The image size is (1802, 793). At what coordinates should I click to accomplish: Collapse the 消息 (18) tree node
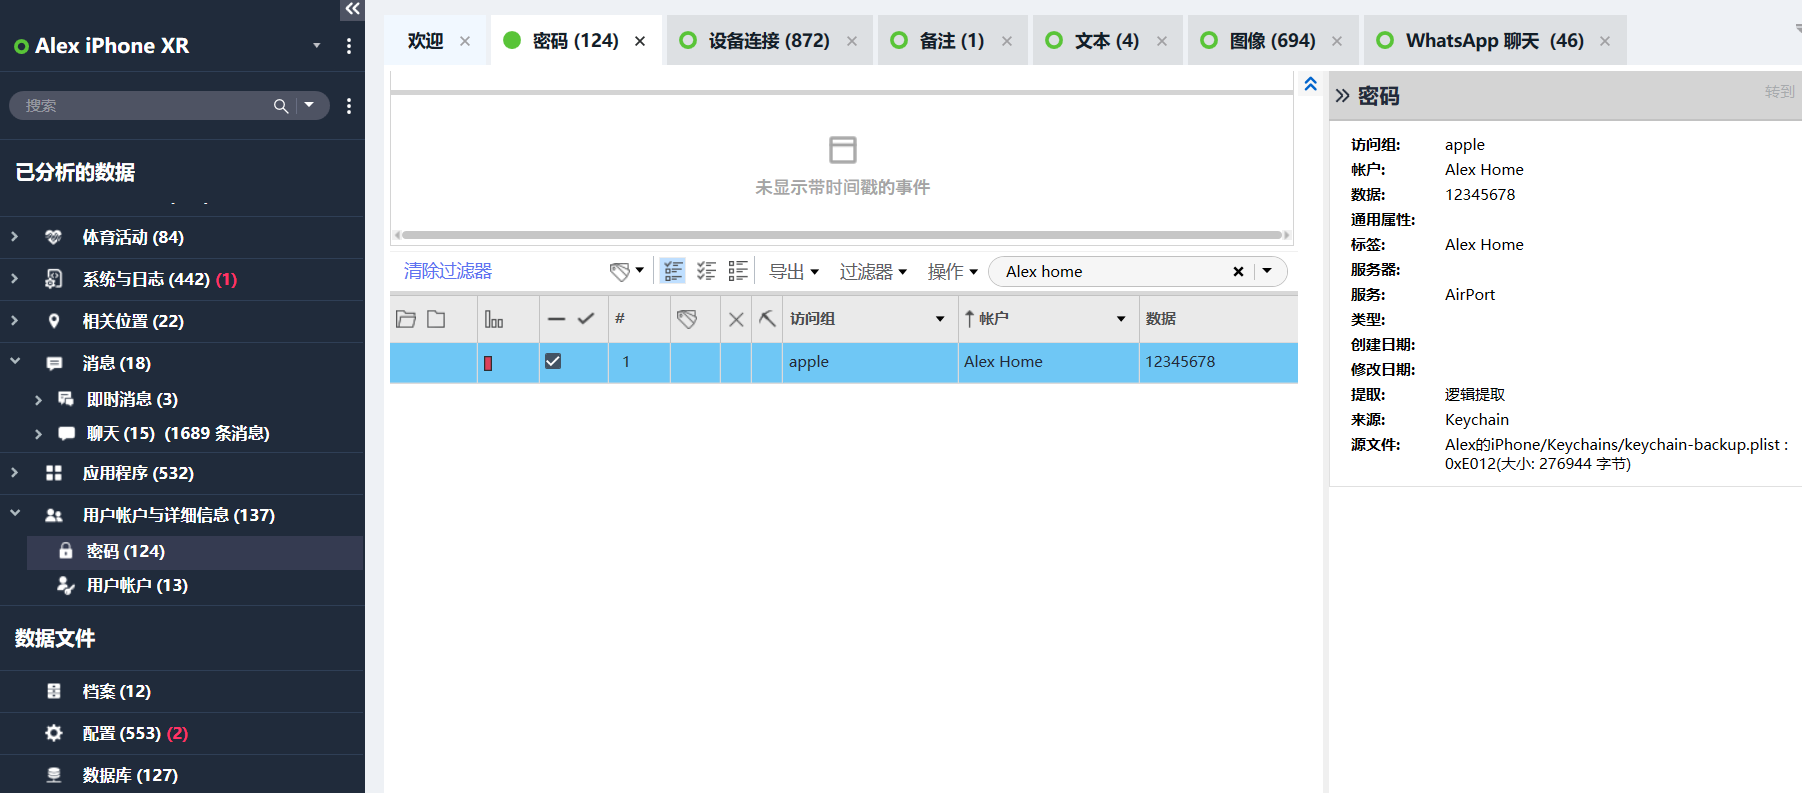coord(15,361)
